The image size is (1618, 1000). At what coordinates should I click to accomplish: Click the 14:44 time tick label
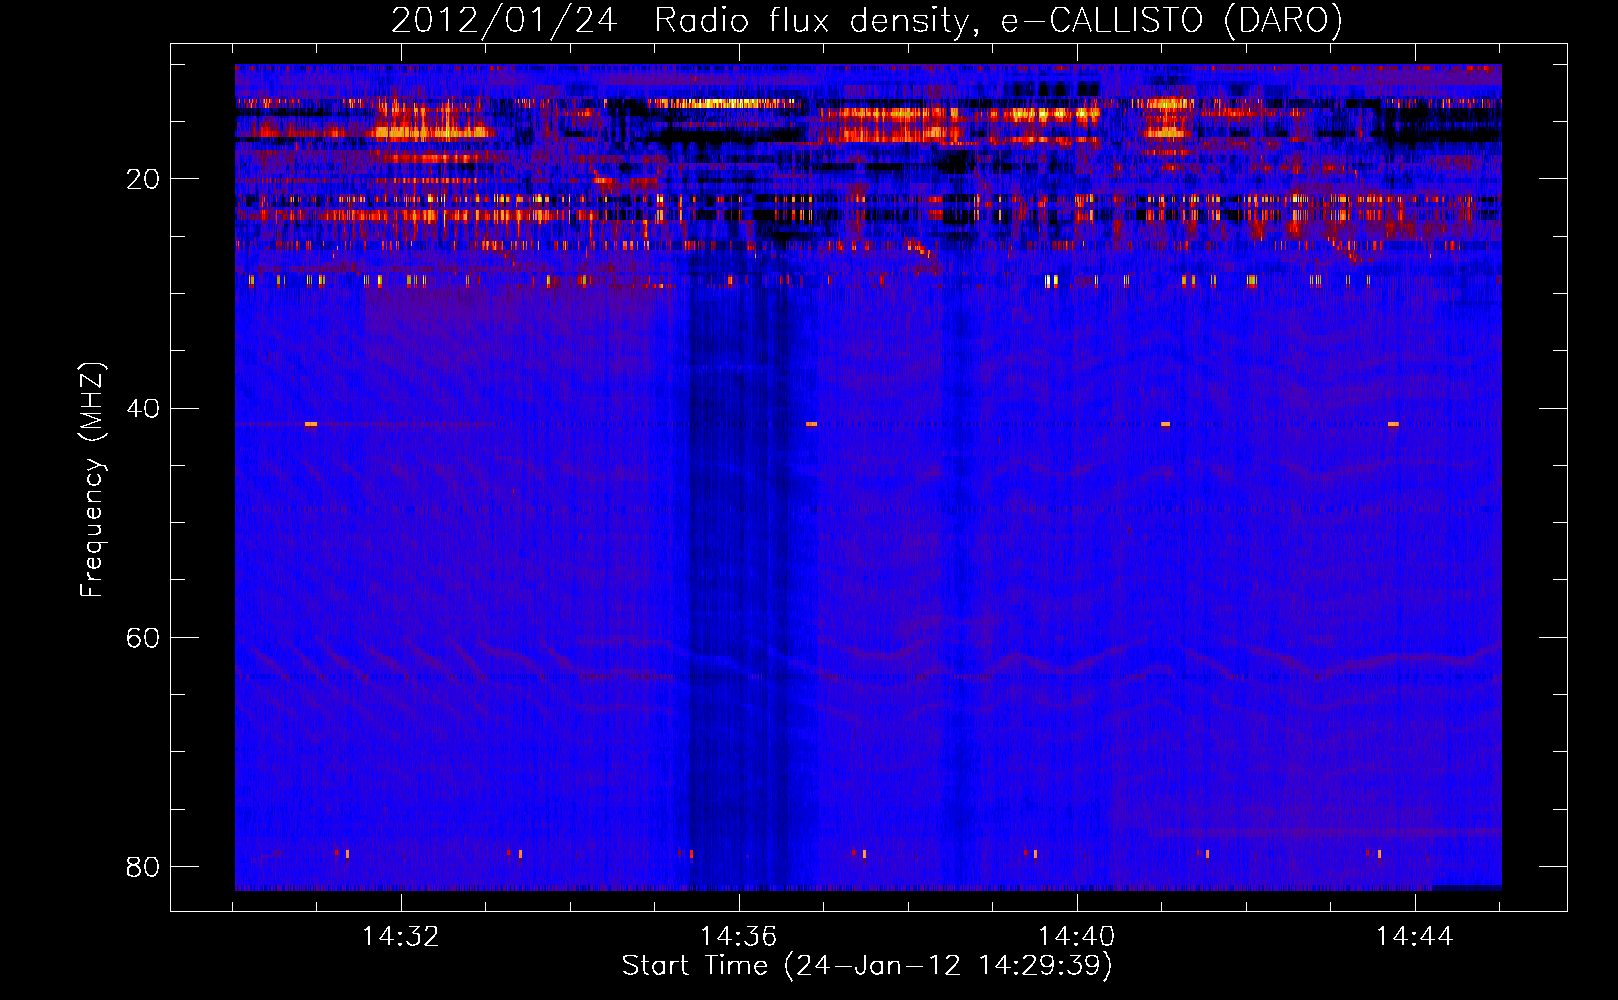pos(1415,937)
